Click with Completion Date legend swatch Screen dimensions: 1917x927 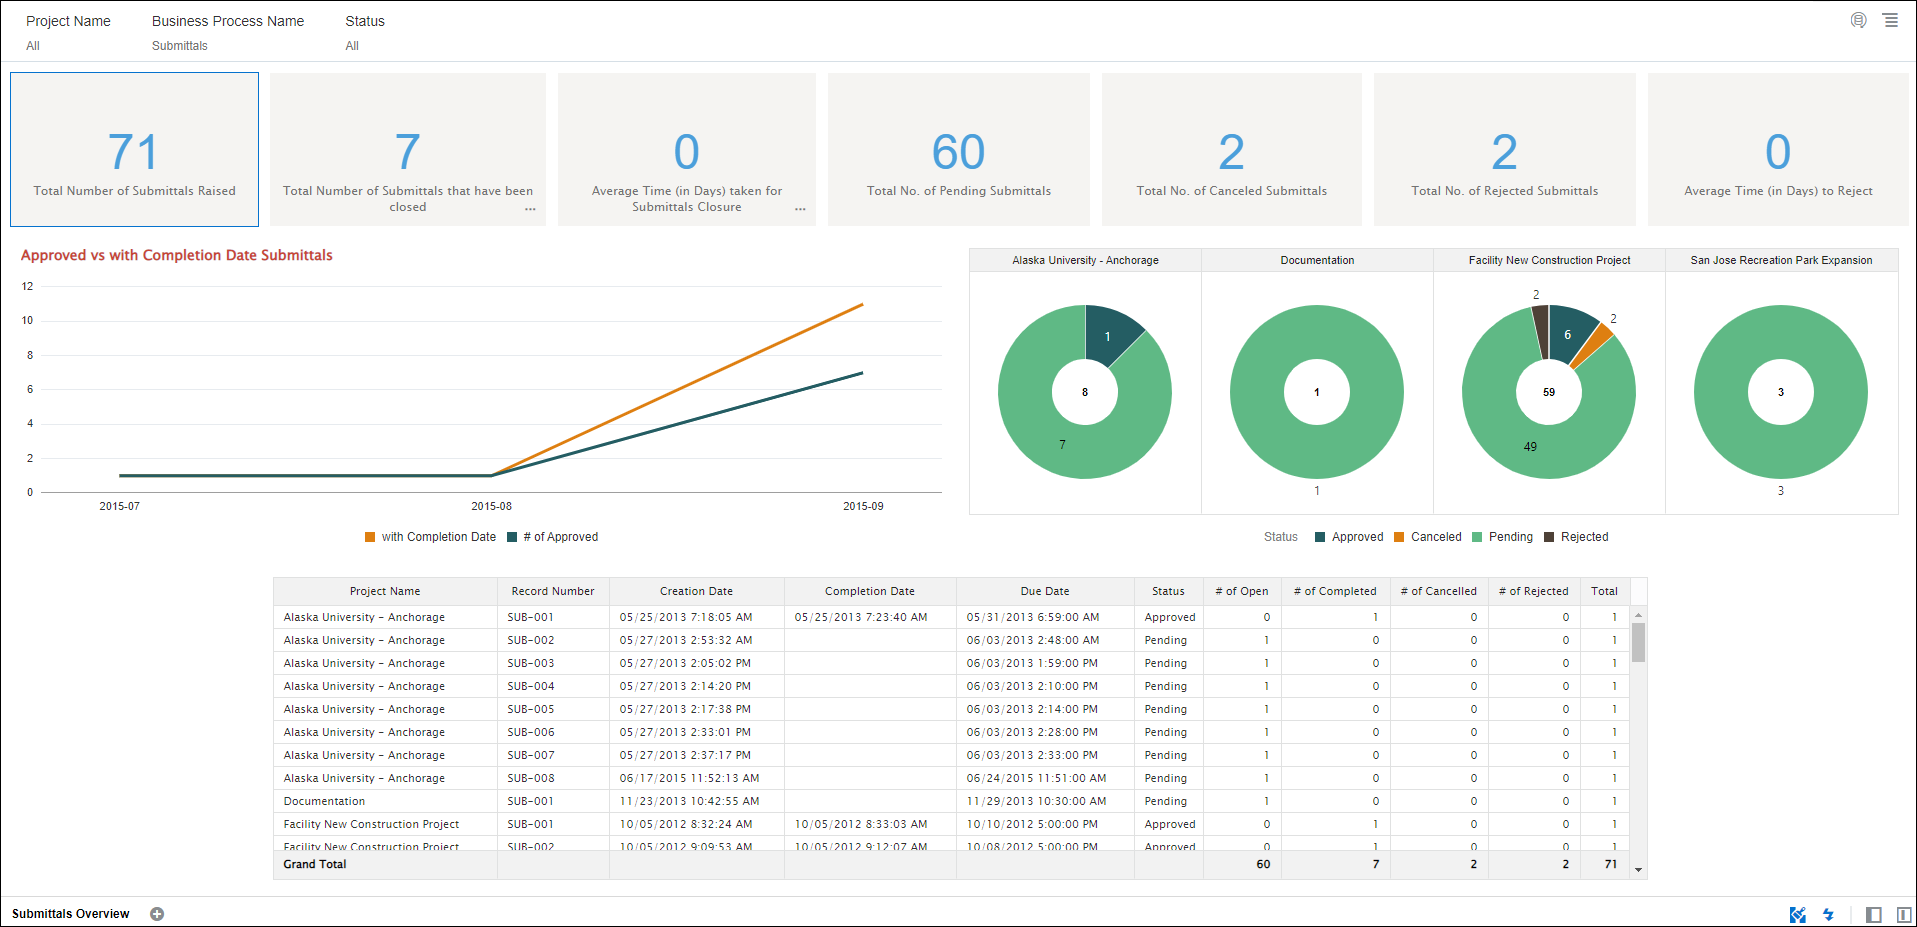click(370, 537)
